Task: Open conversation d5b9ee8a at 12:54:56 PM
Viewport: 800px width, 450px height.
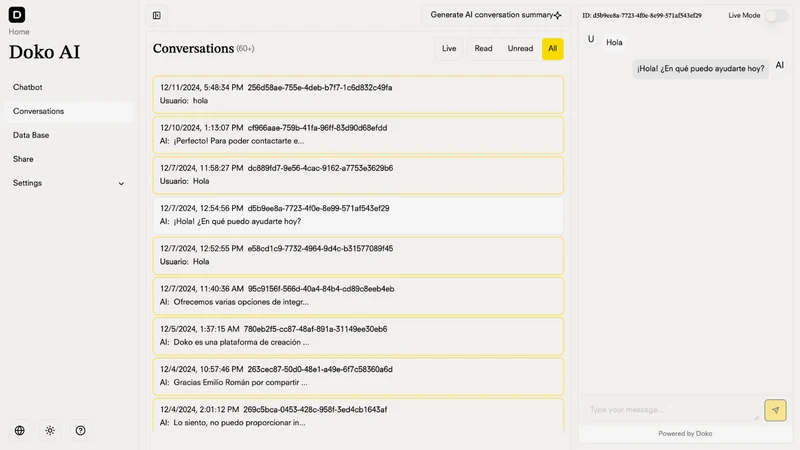Action: 358,215
